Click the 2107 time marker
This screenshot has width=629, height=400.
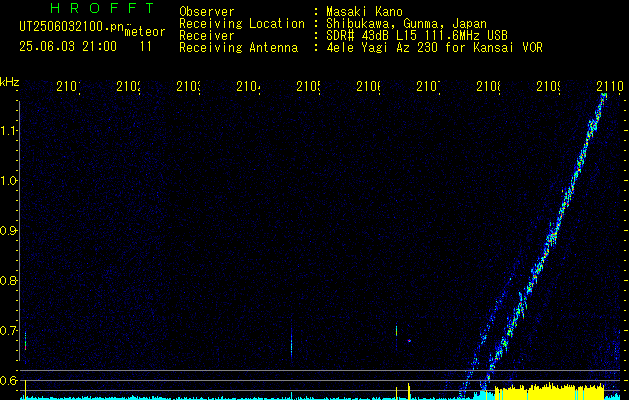pos(428,86)
